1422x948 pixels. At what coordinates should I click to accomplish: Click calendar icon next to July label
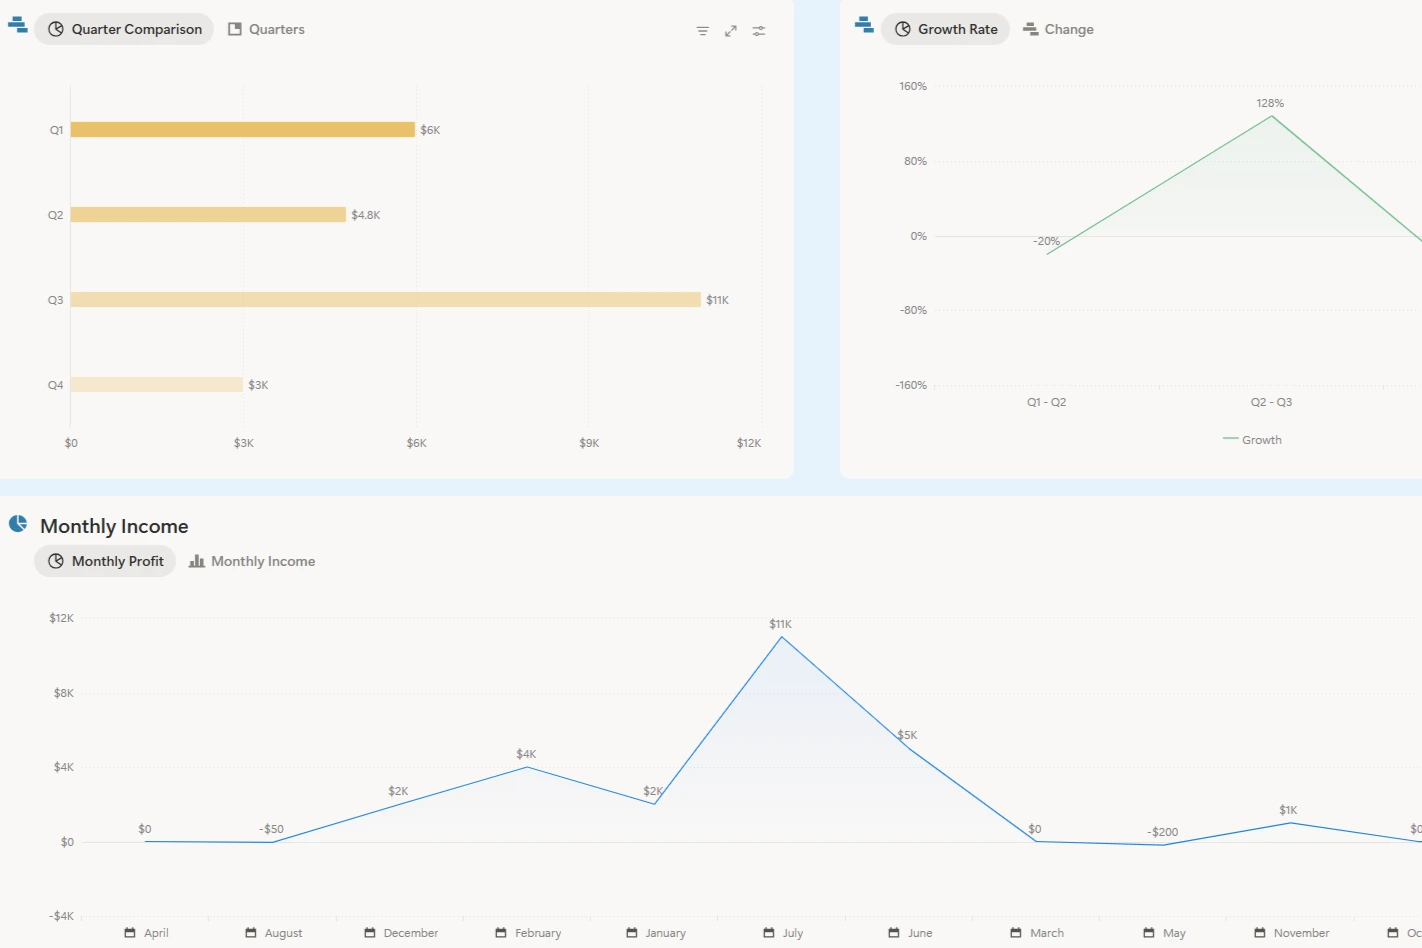tap(769, 933)
